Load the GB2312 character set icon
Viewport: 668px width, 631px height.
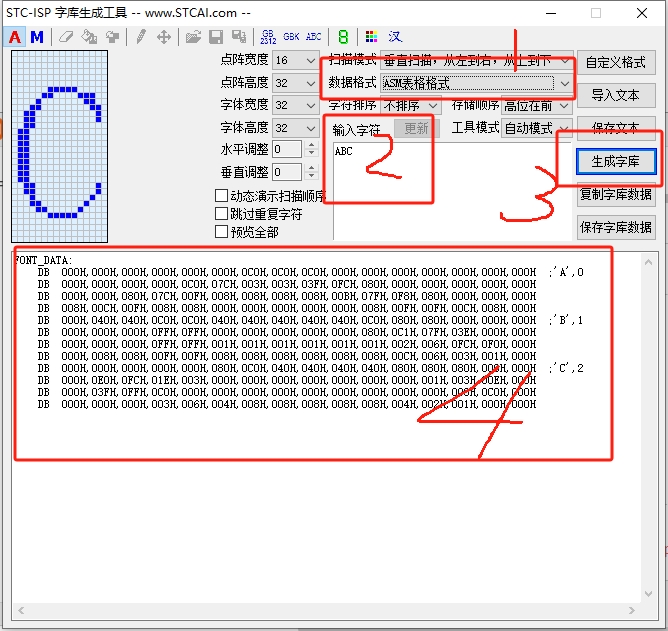pyautogui.click(x=268, y=37)
